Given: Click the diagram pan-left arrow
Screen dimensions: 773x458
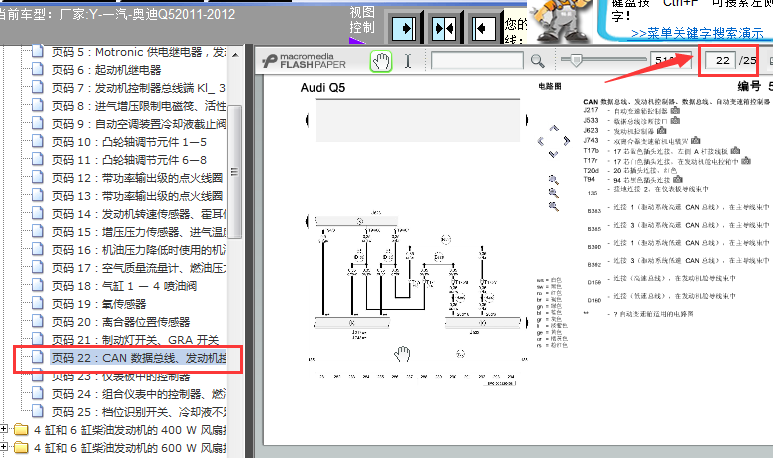Looking at the screenshot, I should [x=541, y=141].
